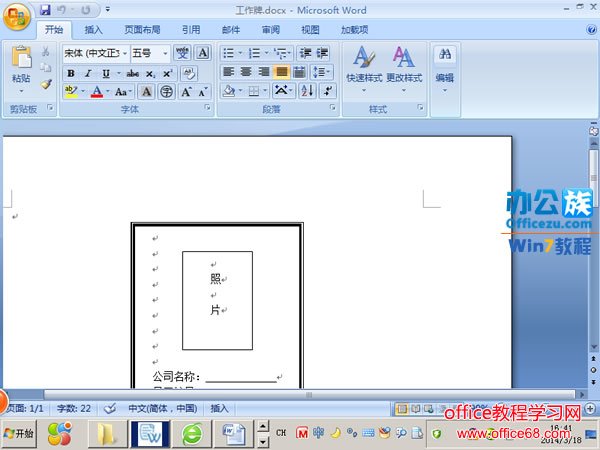Screen dimensions: 600x450
Task: Open the Change Case (Aa) menu
Action: click(123, 92)
